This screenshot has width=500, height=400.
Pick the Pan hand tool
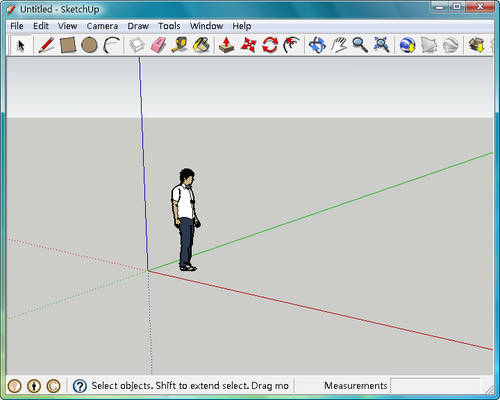coord(339,45)
